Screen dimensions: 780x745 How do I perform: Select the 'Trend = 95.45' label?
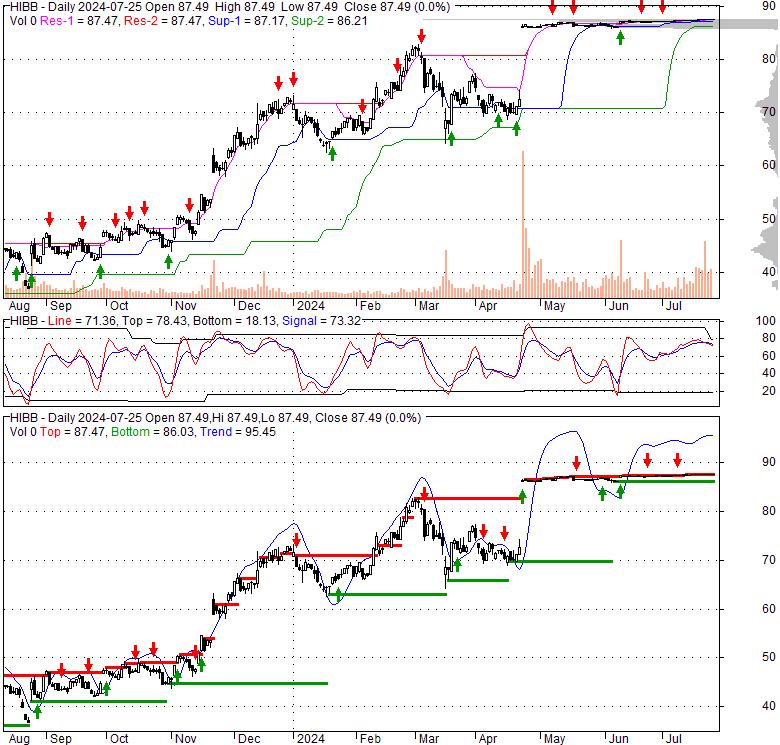coord(238,432)
